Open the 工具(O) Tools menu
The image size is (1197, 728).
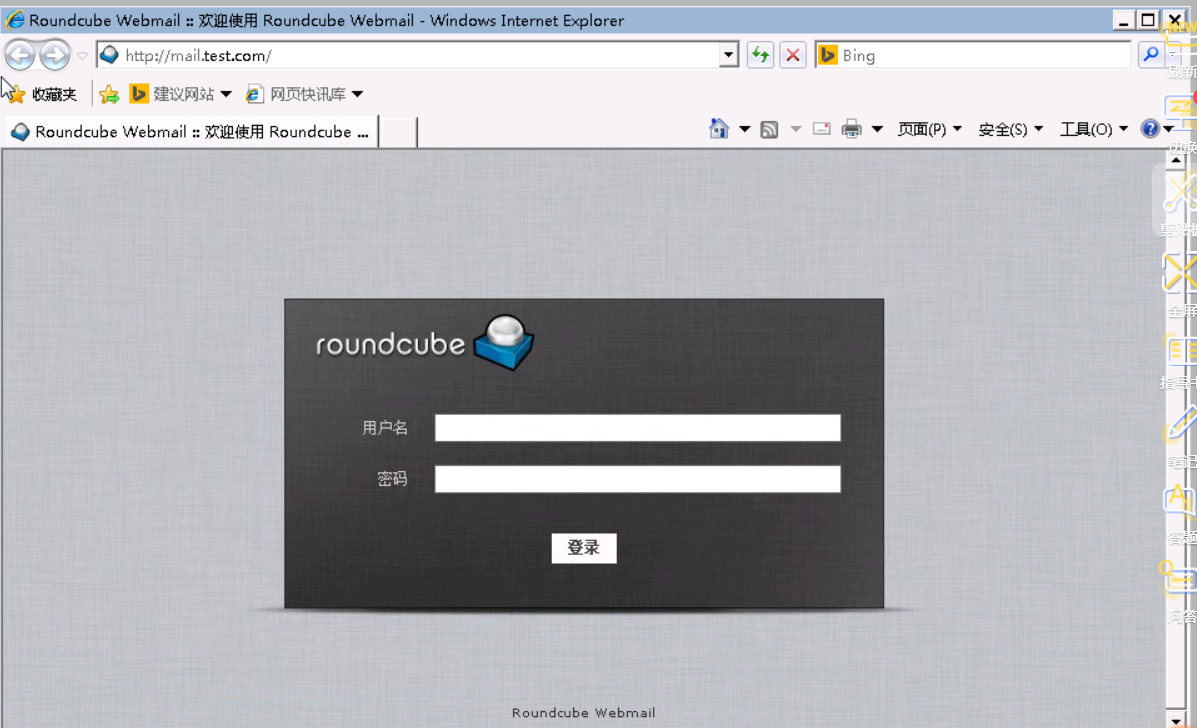tap(1093, 129)
